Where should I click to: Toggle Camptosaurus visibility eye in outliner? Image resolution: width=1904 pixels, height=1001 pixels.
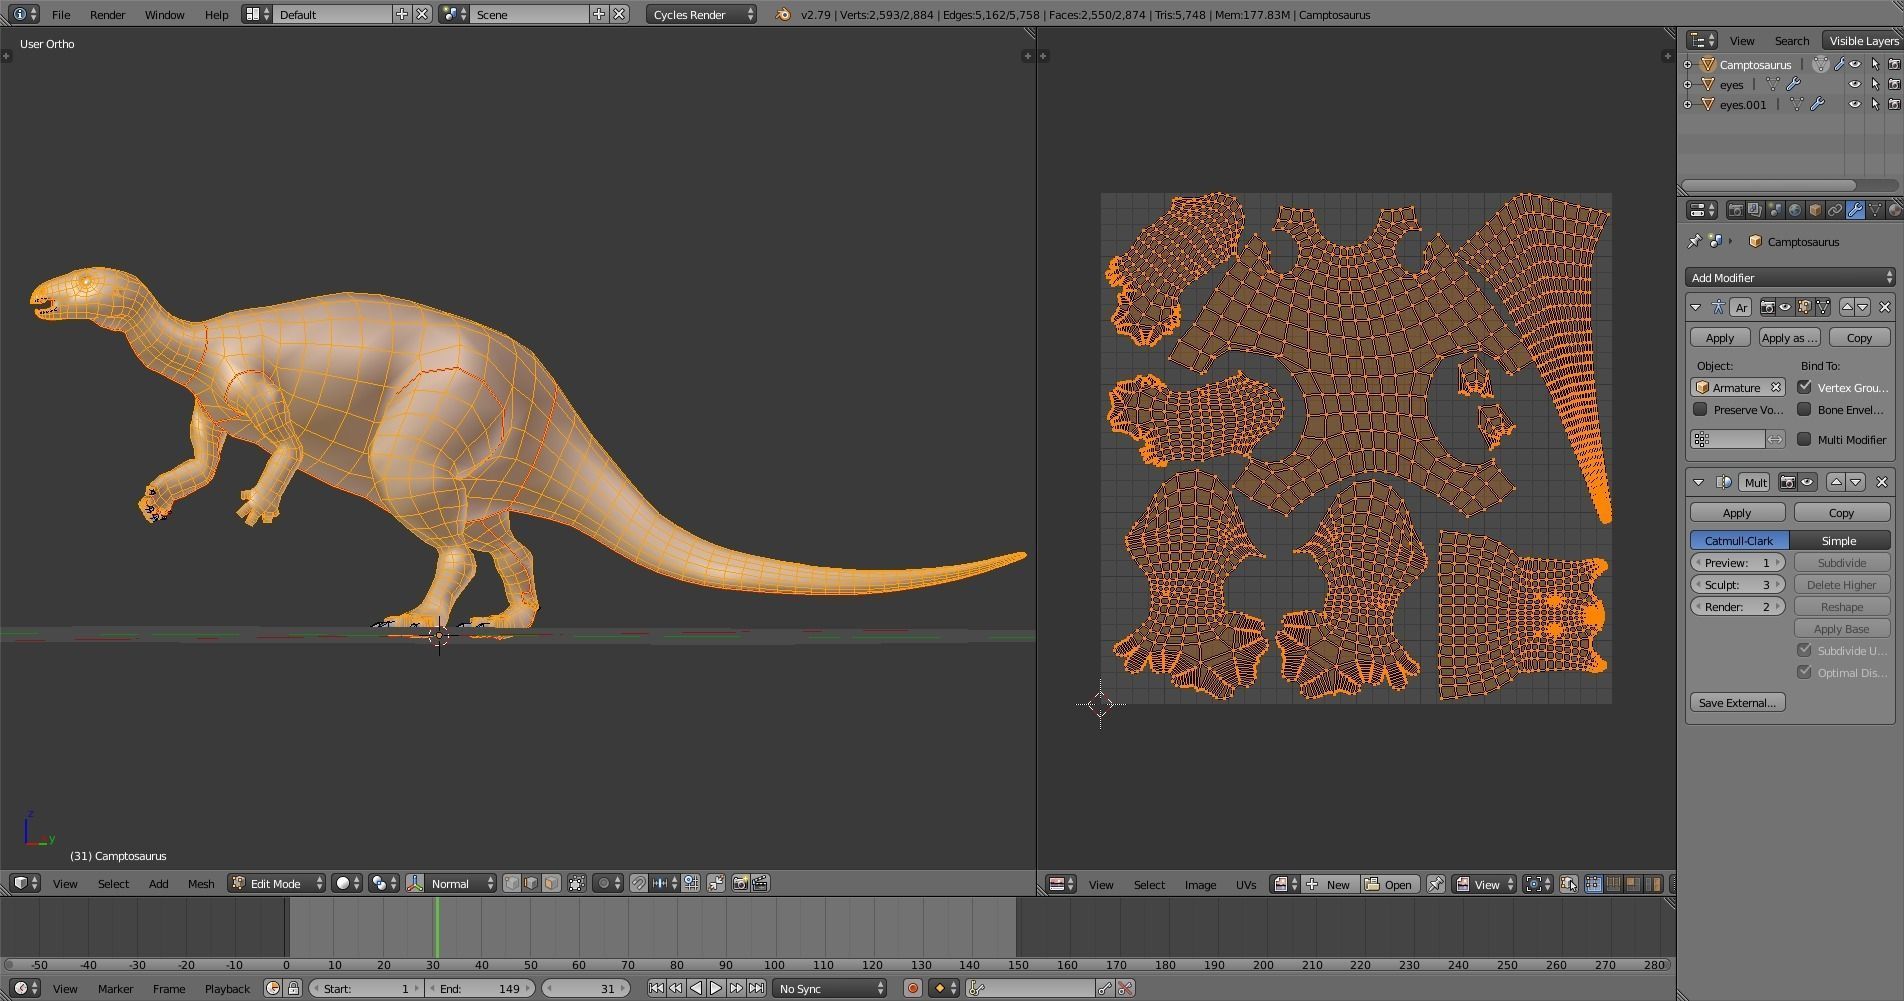click(x=1855, y=64)
